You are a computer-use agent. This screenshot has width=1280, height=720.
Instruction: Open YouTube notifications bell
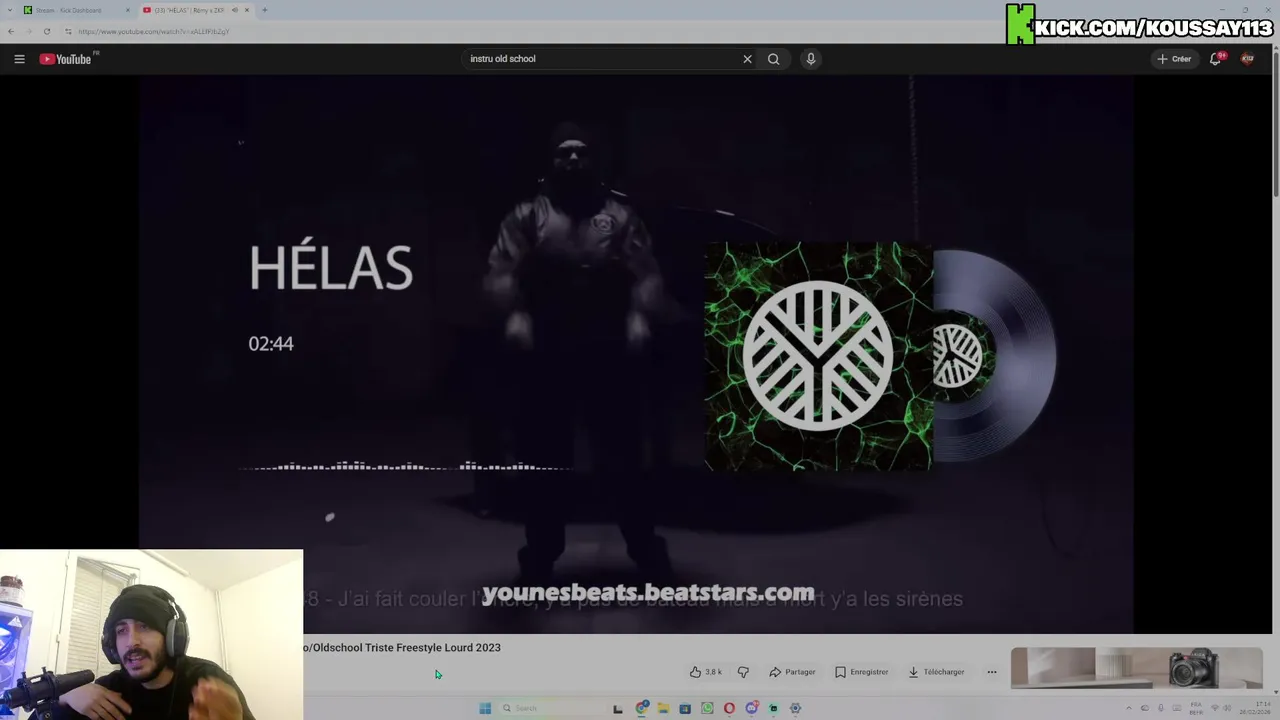tap(1216, 59)
